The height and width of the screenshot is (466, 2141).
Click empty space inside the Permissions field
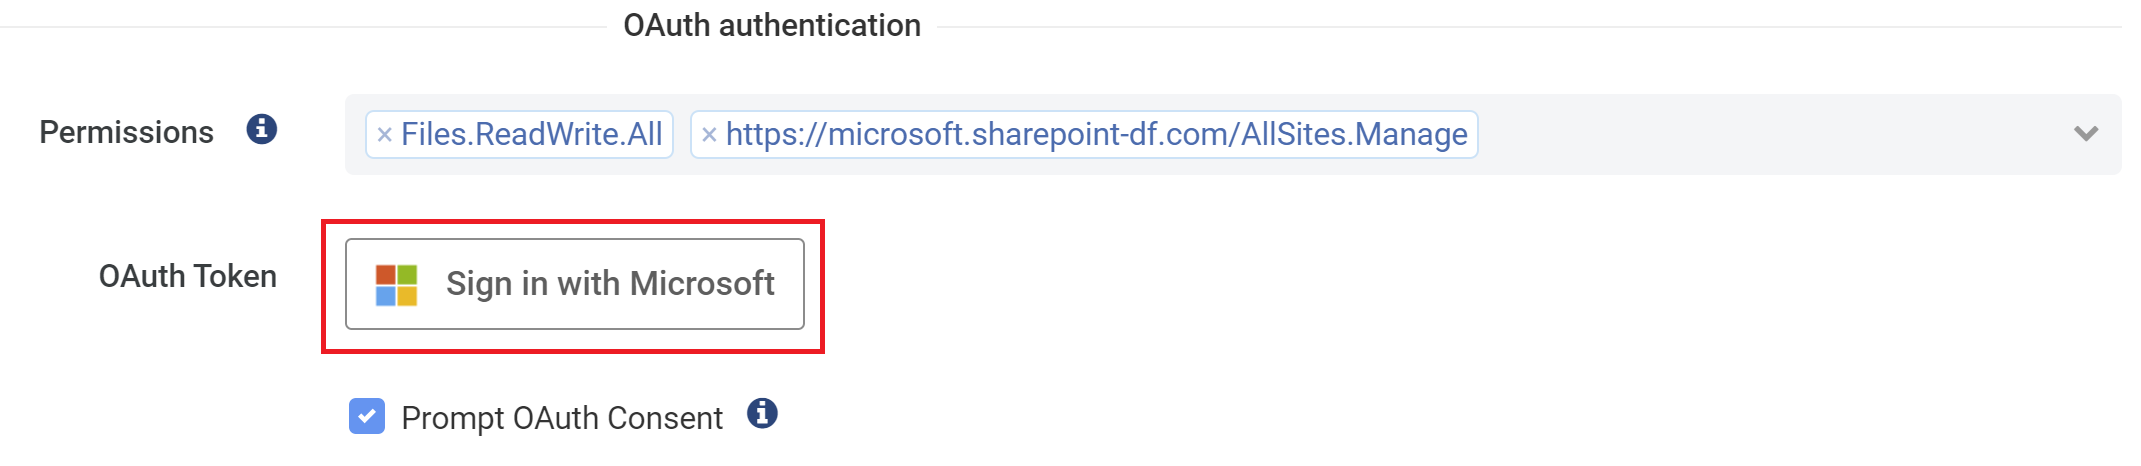[x=1750, y=135]
